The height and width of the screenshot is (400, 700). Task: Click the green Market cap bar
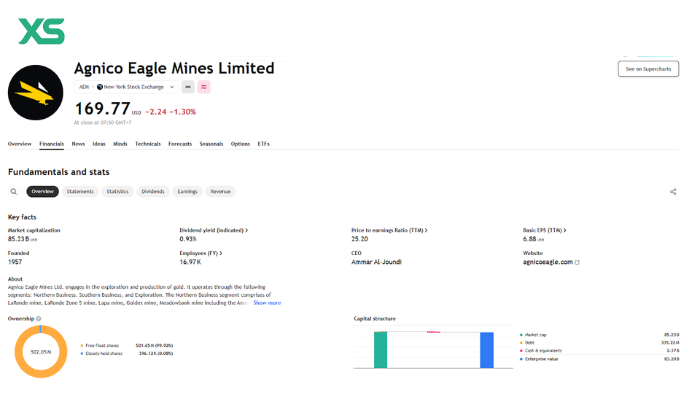pos(380,350)
